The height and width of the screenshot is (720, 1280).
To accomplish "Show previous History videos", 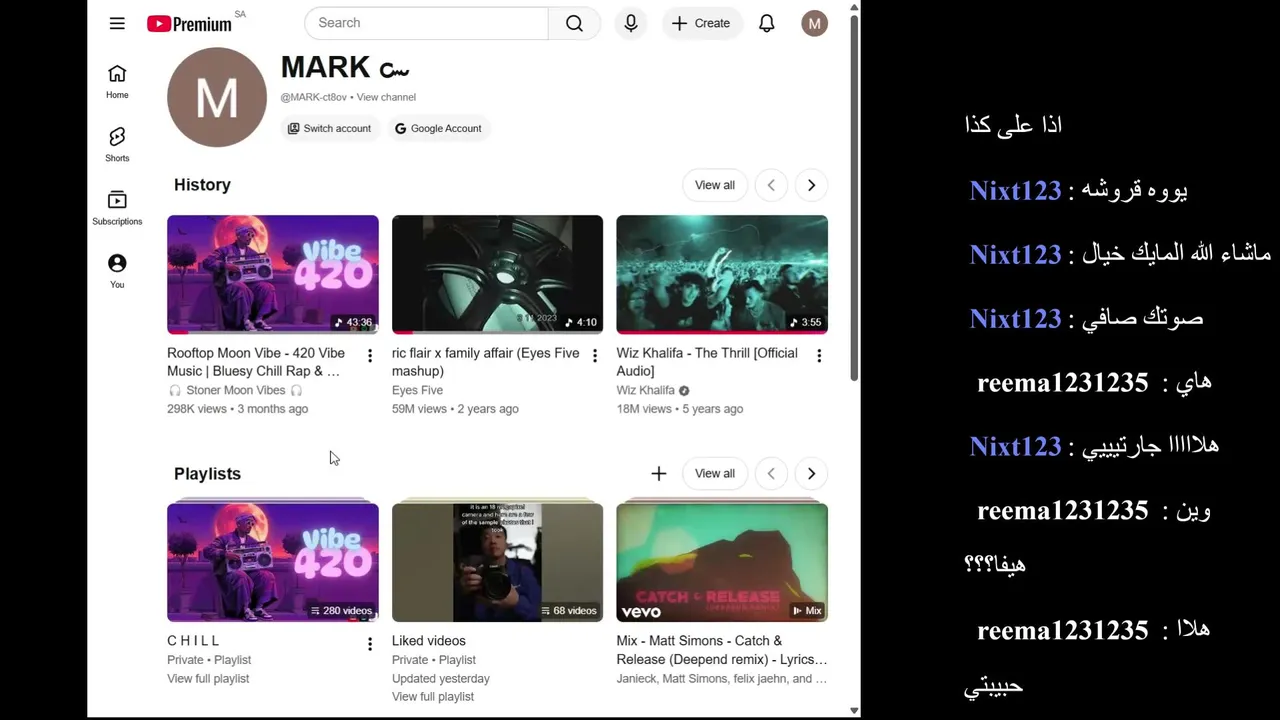I will [x=771, y=185].
